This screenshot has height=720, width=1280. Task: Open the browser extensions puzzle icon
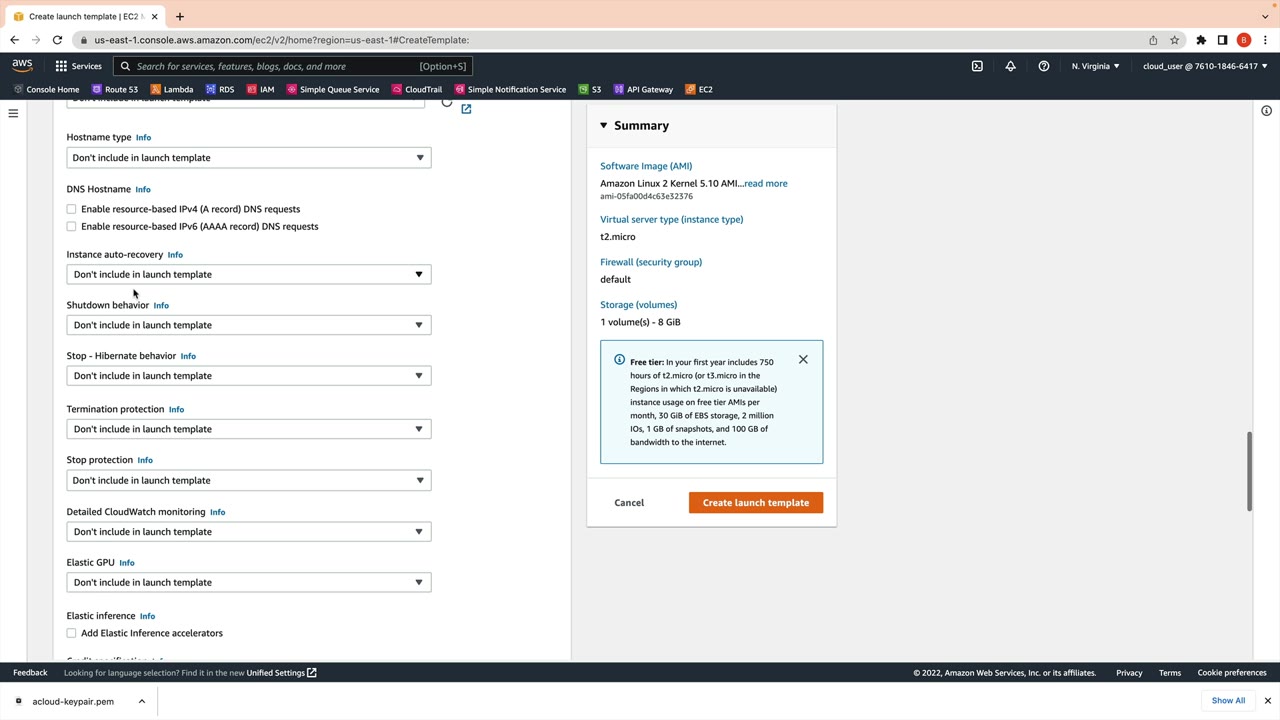point(1201,40)
